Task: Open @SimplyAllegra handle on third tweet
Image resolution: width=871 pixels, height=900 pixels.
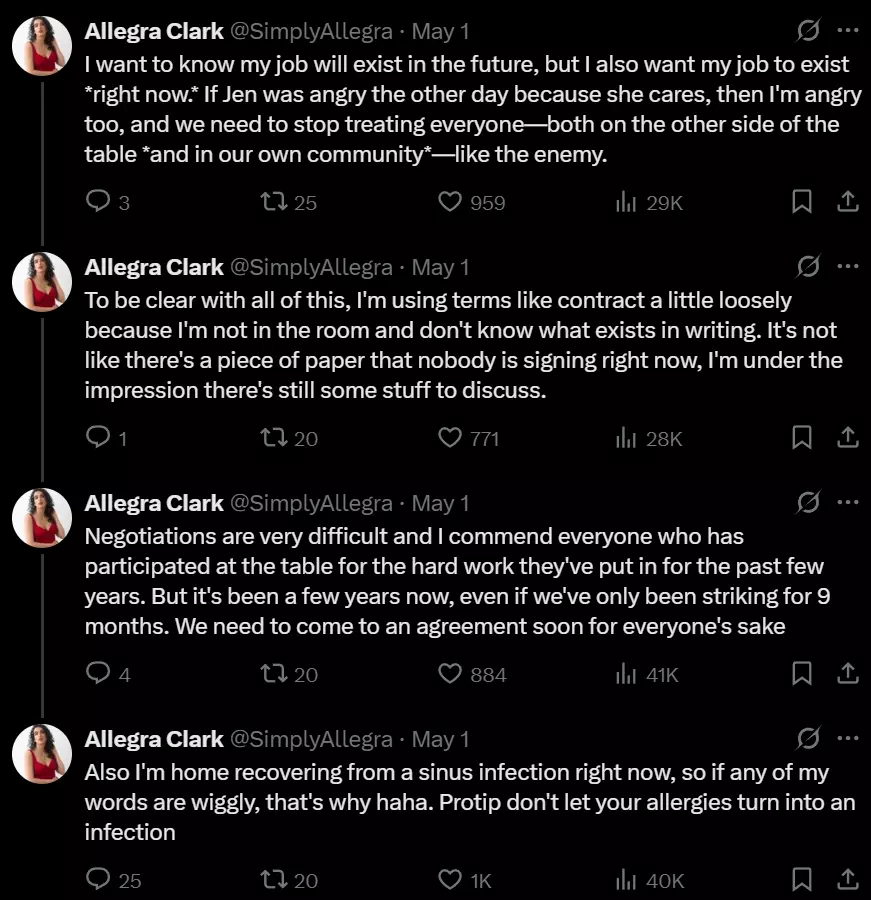Action: click(311, 503)
